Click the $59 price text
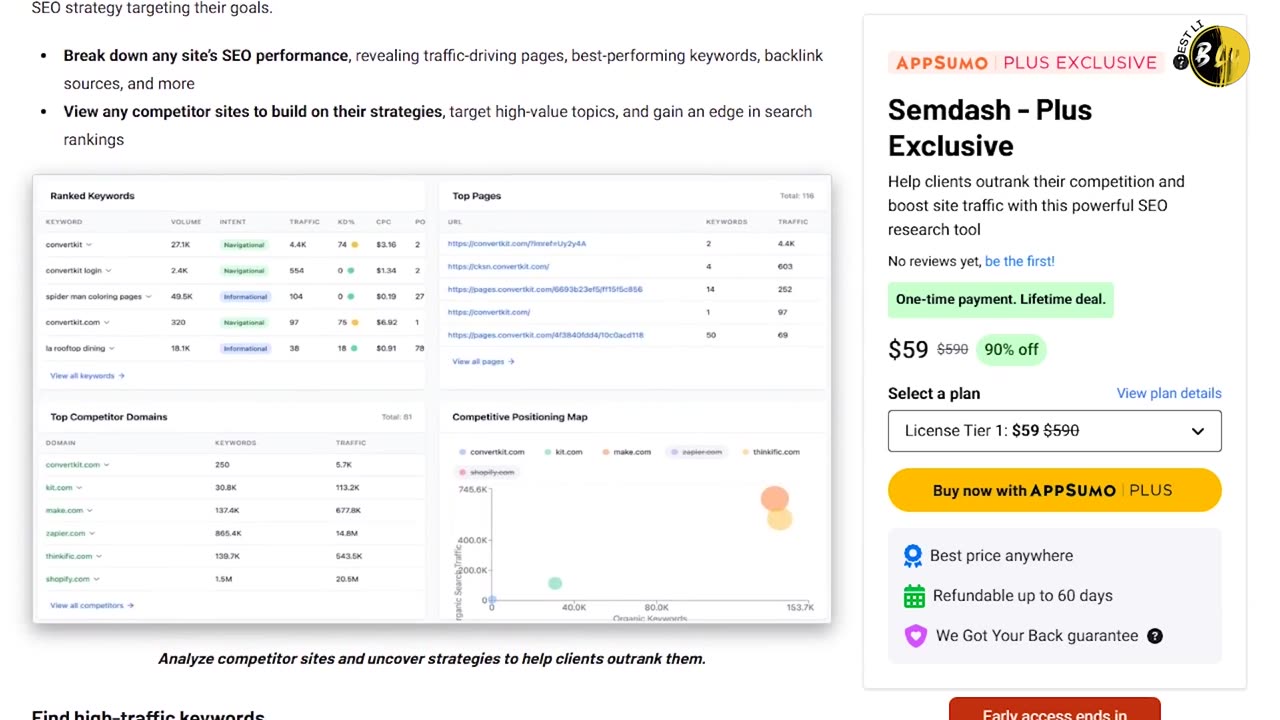The image size is (1280, 720). click(908, 349)
